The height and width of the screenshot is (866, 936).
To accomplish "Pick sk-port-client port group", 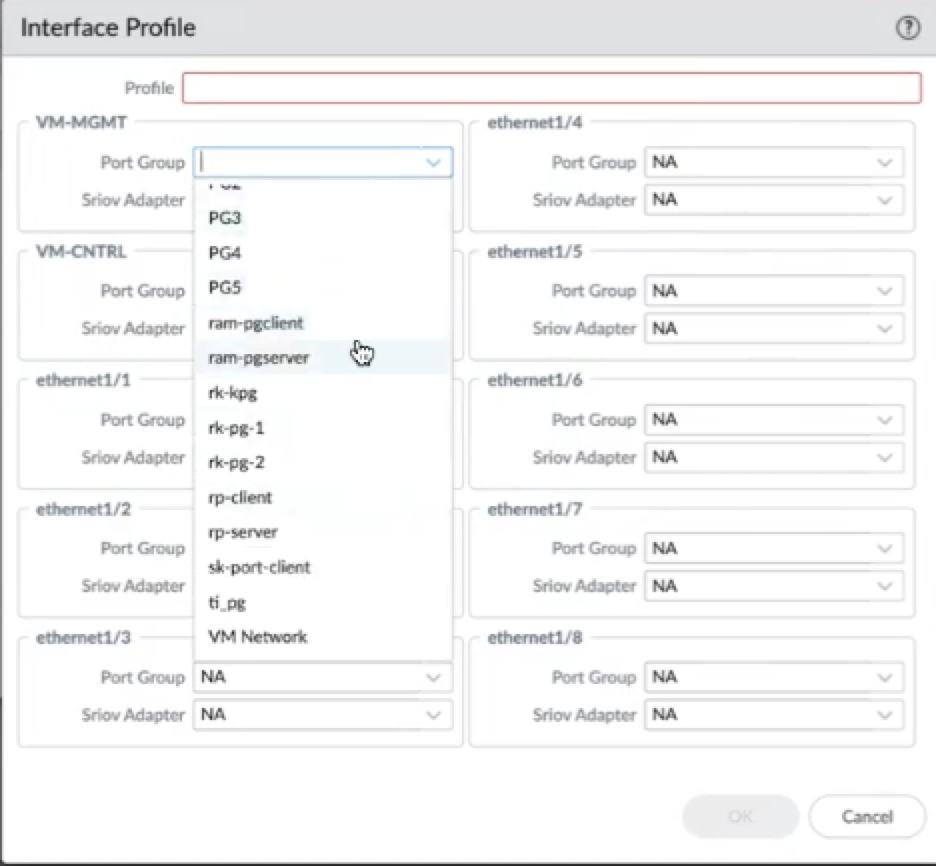I will (259, 567).
